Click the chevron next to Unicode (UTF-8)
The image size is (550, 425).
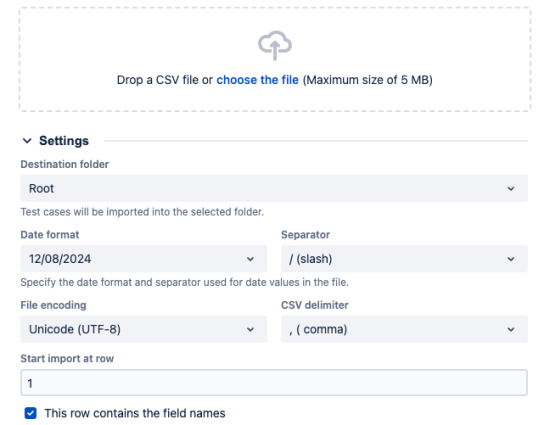point(250,330)
